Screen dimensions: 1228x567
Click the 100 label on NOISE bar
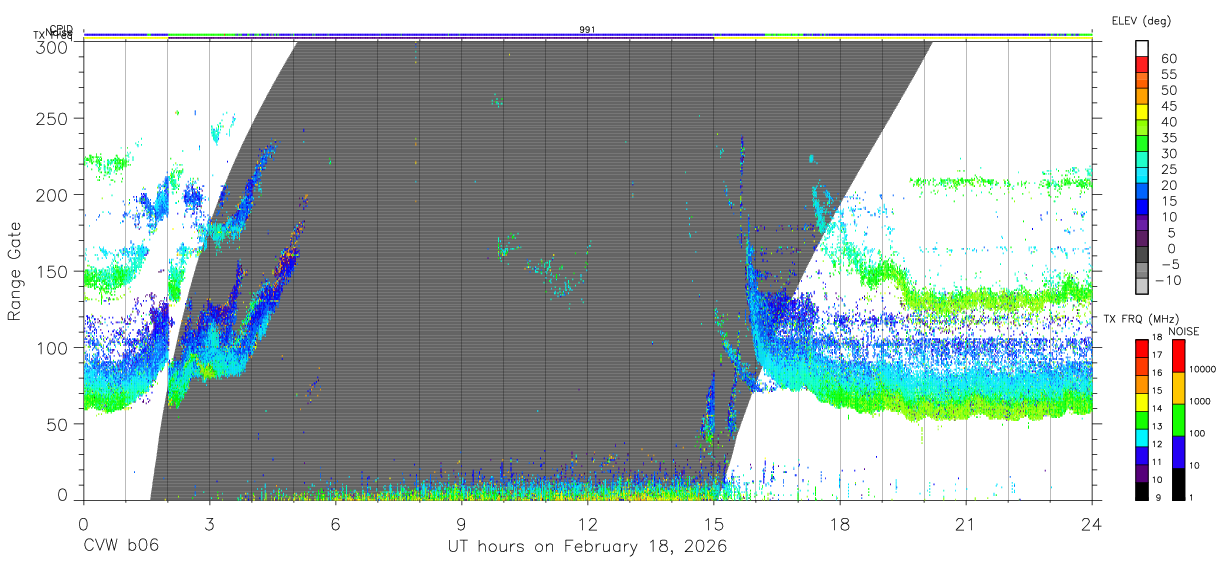pos(1197,433)
